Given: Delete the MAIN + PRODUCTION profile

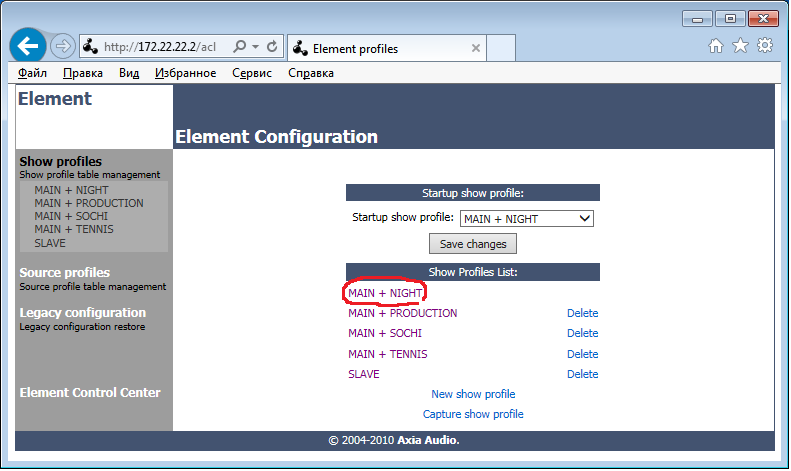Looking at the screenshot, I should (x=583, y=313).
